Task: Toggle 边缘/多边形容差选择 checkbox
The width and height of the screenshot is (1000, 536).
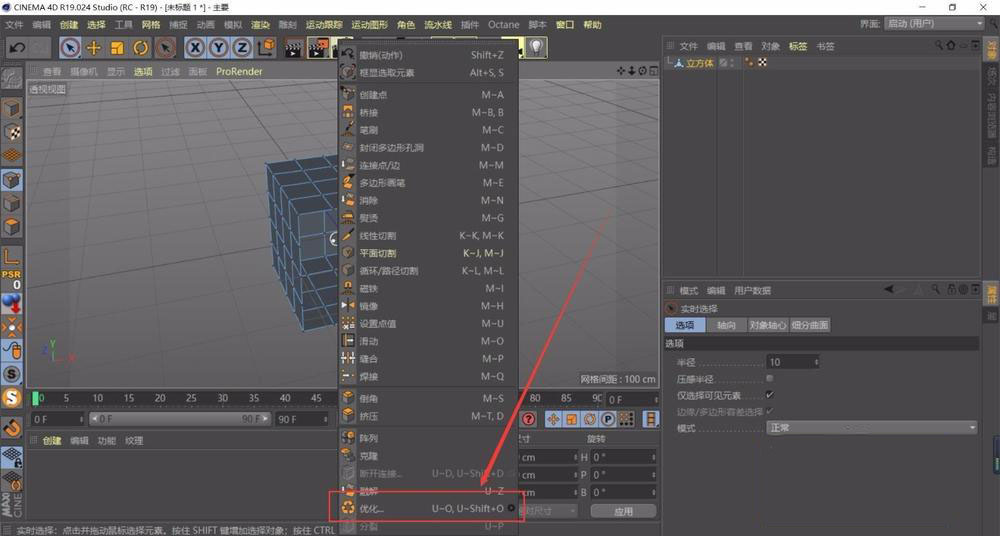Action: [x=770, y=411]
